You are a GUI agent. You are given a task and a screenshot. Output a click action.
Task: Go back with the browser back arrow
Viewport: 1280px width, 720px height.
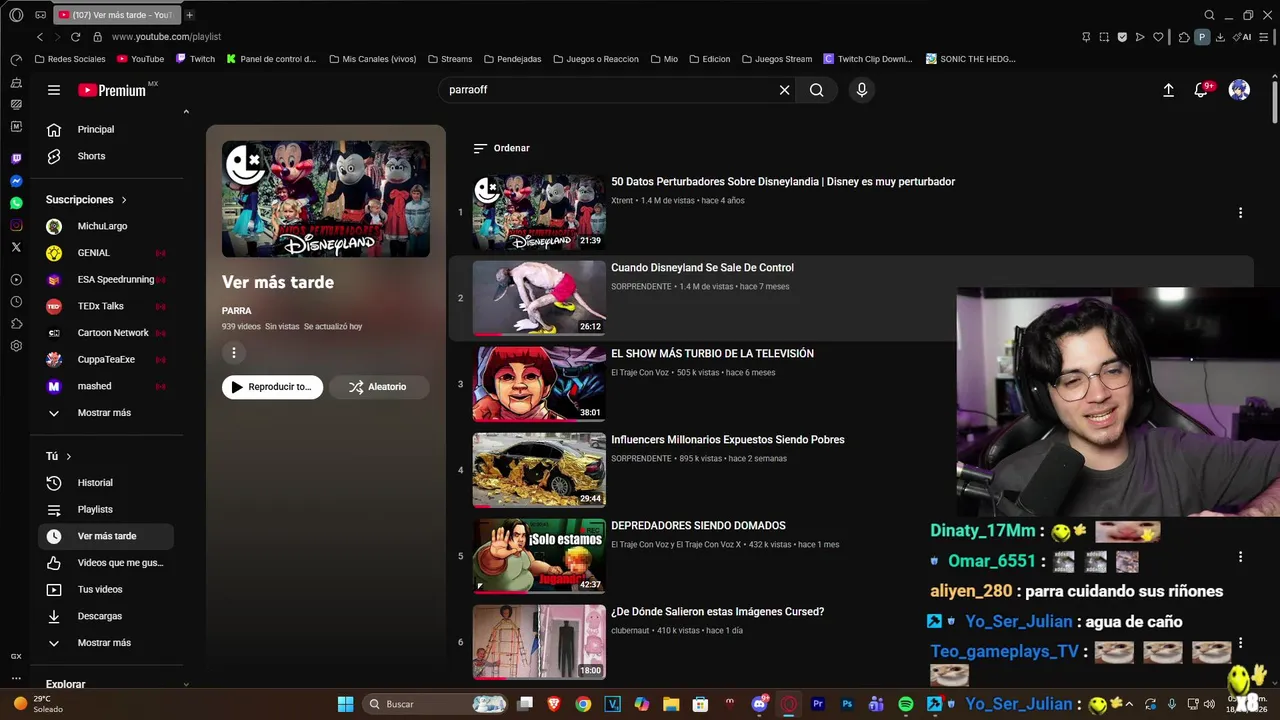pos(40,37)
